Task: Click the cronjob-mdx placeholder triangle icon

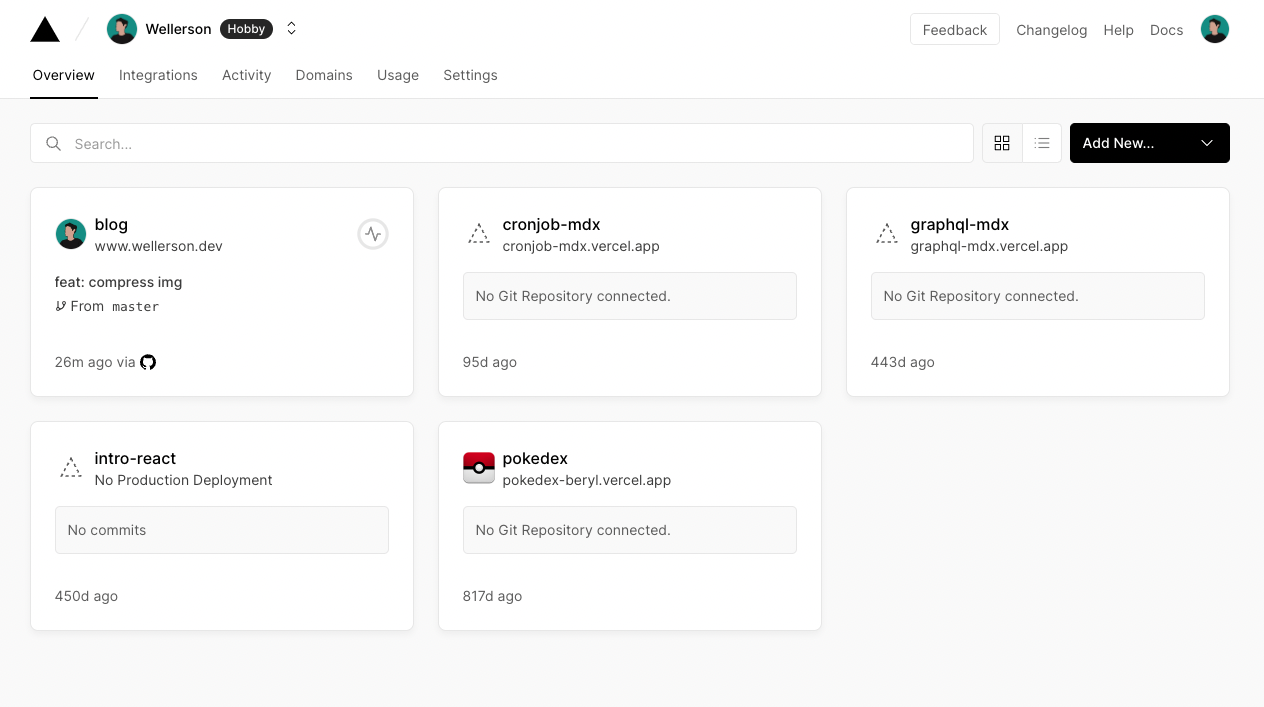Action: [479, 234]
